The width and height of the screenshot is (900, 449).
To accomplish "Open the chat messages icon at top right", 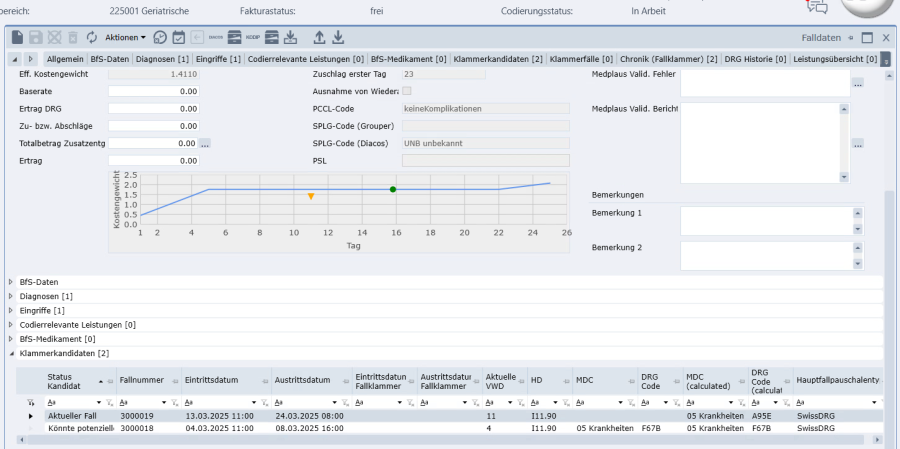I will pyautogui.click(x=817, y=6).
